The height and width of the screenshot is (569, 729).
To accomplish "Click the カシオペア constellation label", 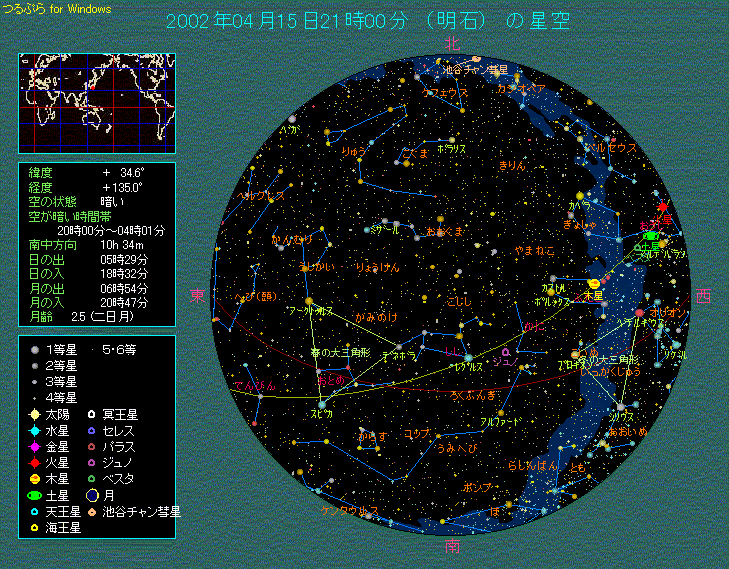I will 521,88.
